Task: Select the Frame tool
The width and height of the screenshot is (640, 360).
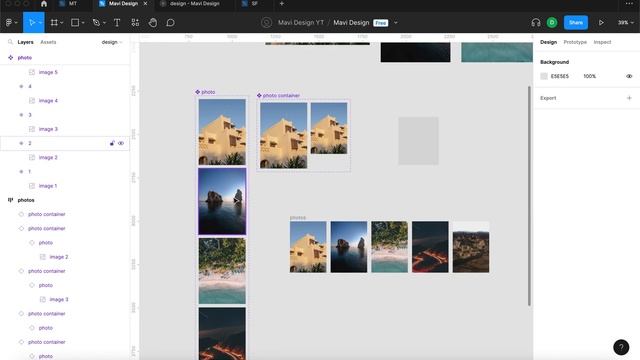Action: coord(54,23)
